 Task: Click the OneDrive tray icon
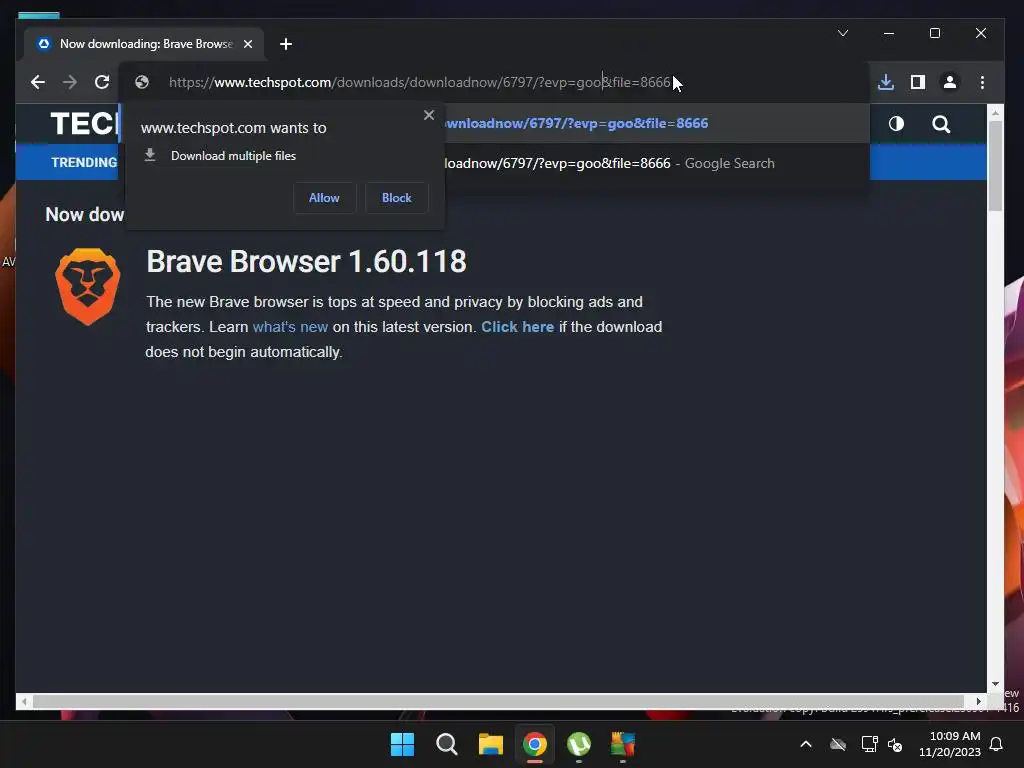tap(838, 744)
